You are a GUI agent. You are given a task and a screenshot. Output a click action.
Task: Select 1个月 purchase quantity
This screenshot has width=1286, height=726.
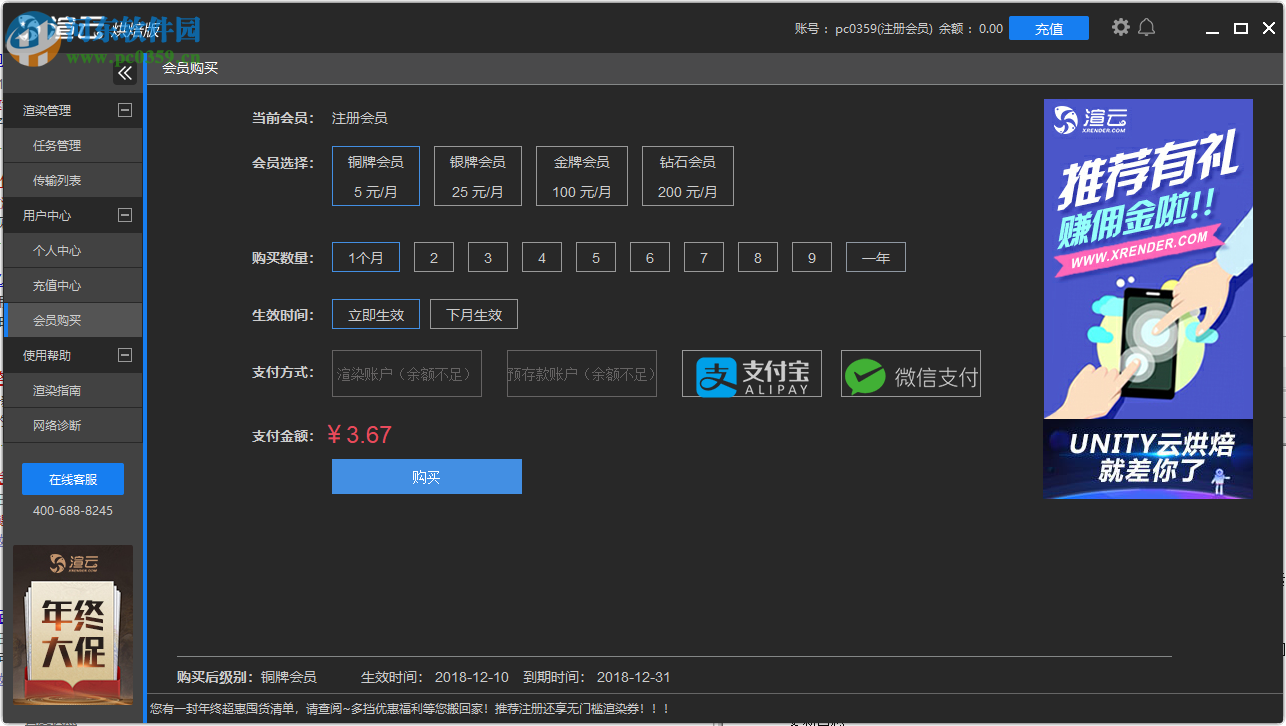366,257
